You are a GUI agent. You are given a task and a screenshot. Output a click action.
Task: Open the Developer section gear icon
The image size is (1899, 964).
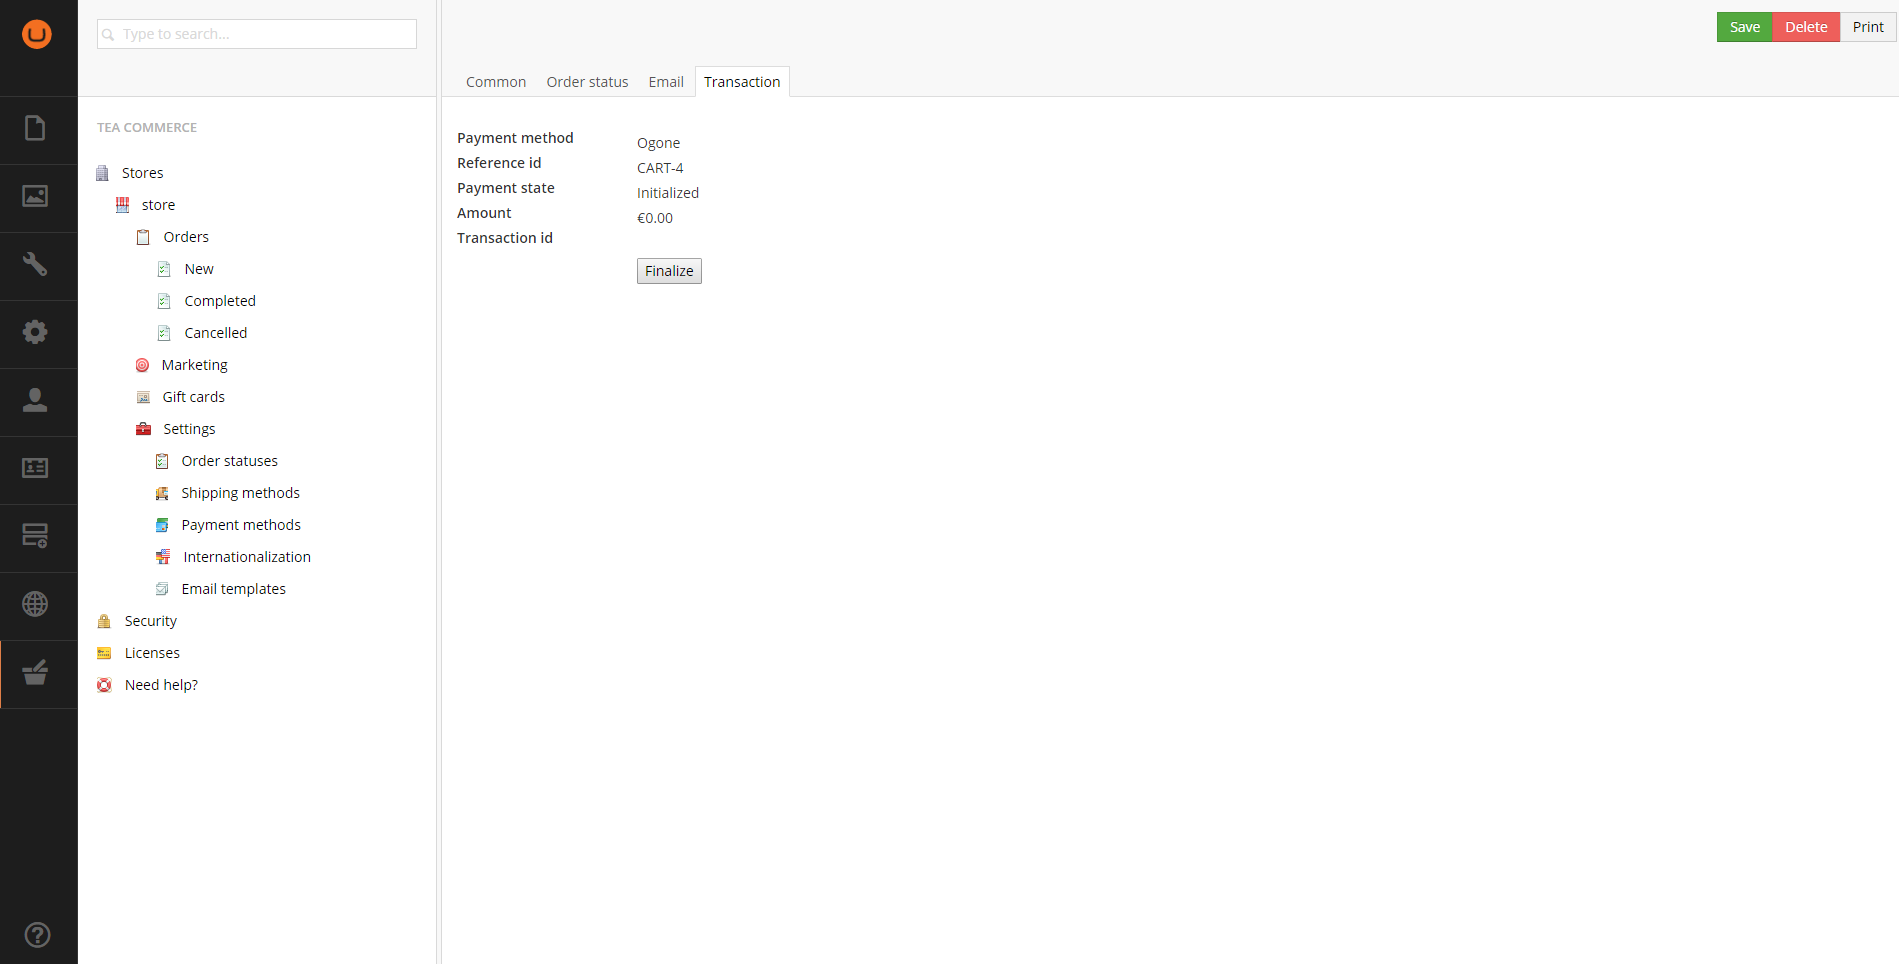point(35,332)
